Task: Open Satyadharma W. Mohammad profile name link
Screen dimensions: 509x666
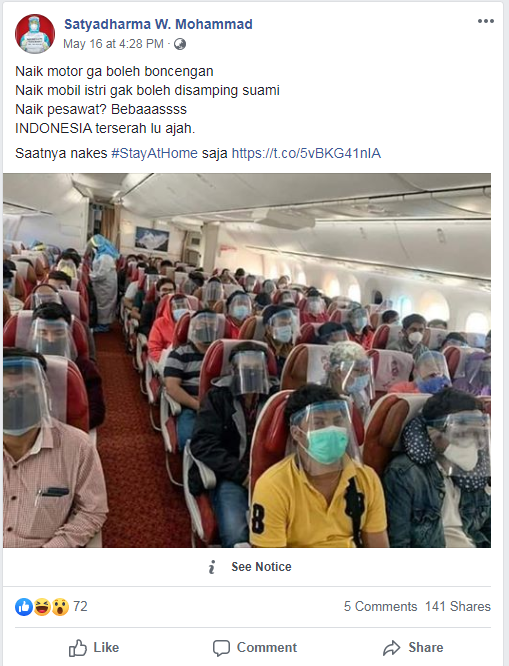Action: 158,24
